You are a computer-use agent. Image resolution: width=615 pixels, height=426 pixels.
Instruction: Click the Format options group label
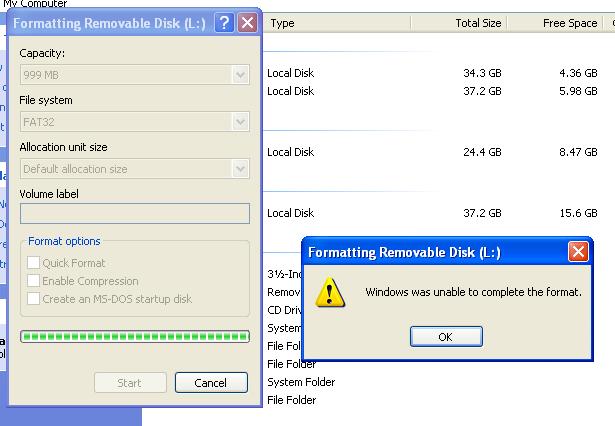click(64, 241)
